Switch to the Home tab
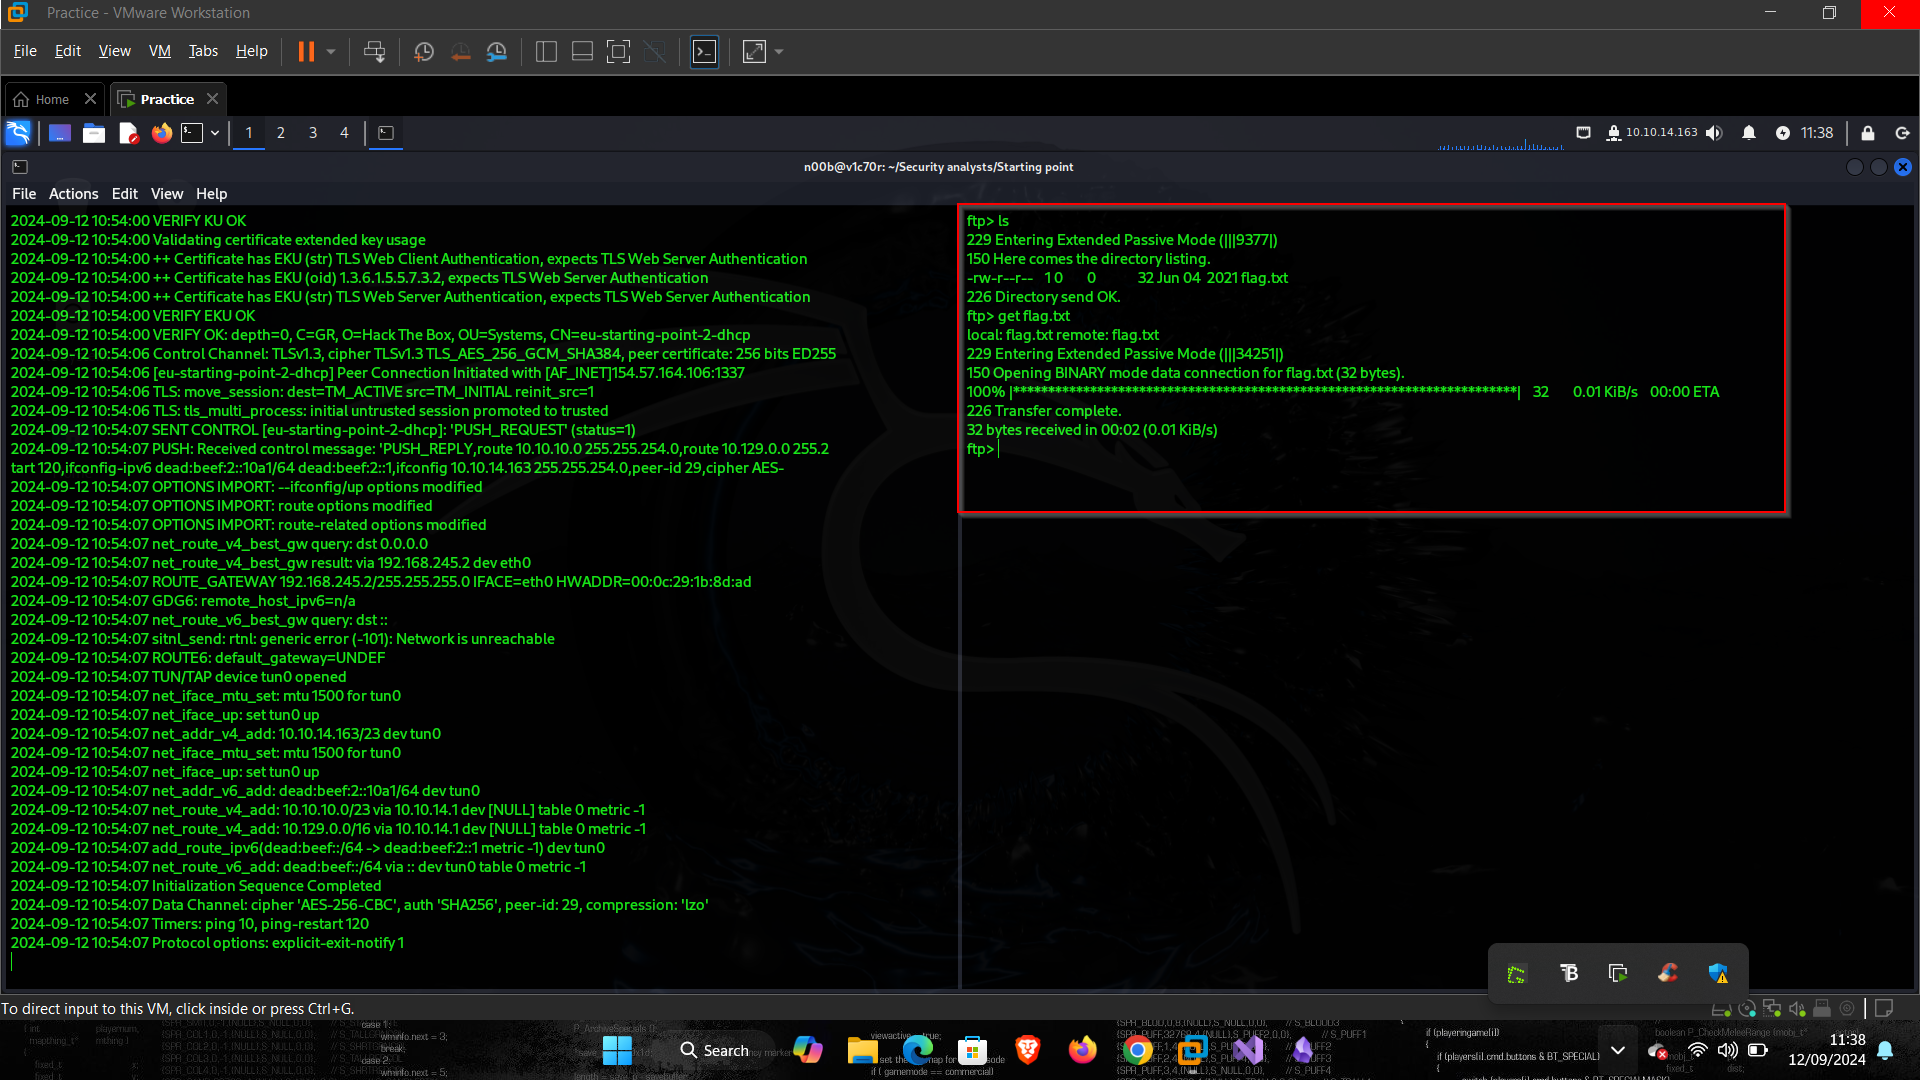This screenshot has width=1920, height=1080. pyautogui.click(x=52, y=99)
